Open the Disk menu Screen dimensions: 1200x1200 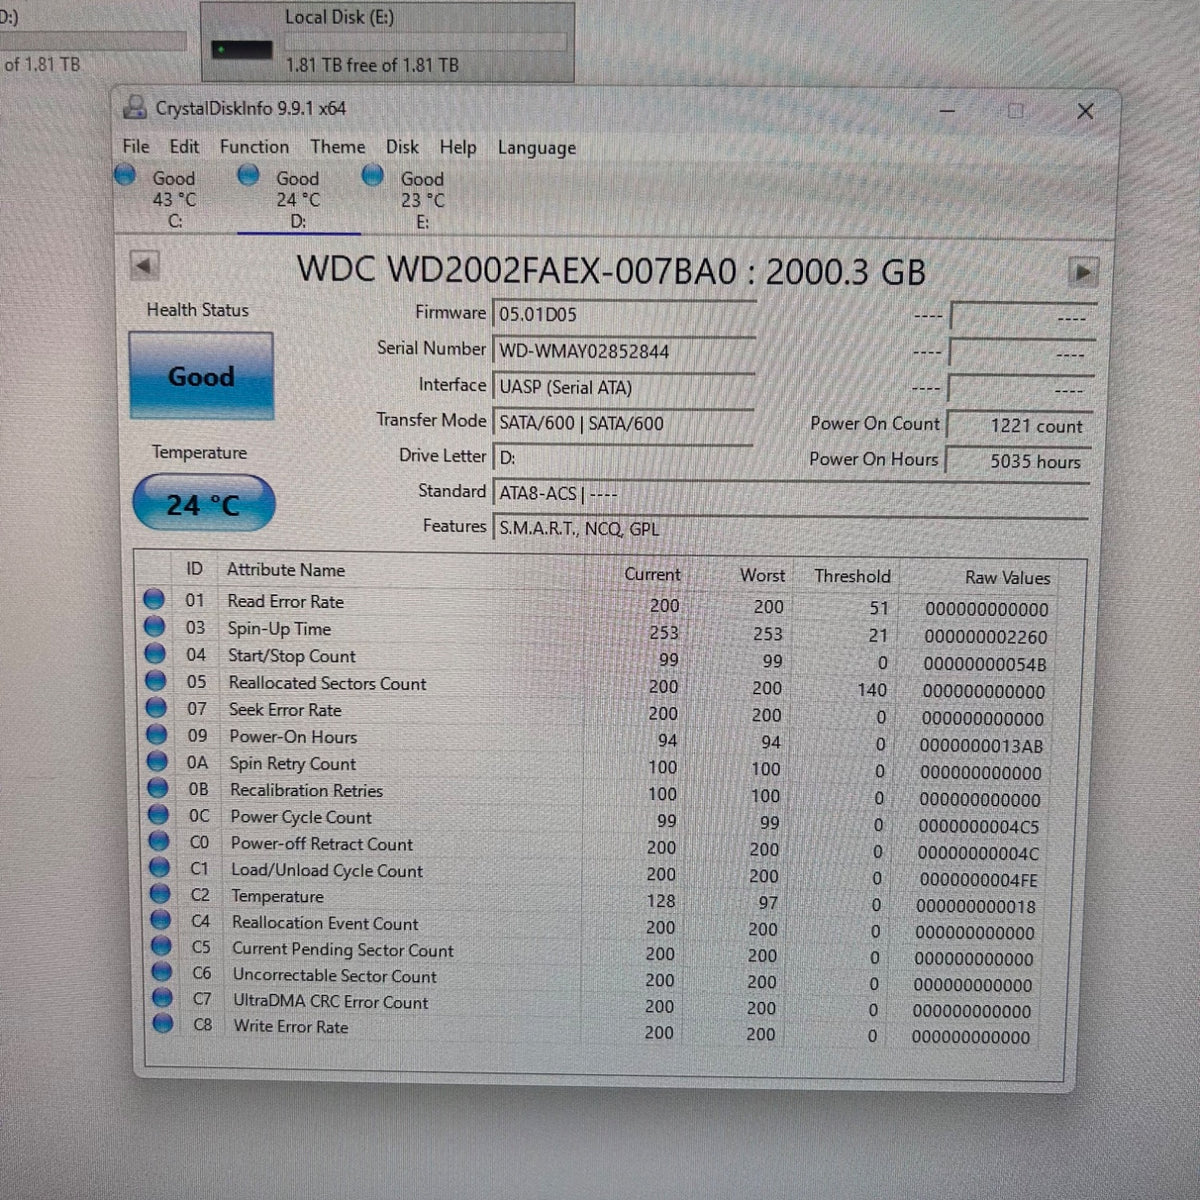click(x=402, y=147)
